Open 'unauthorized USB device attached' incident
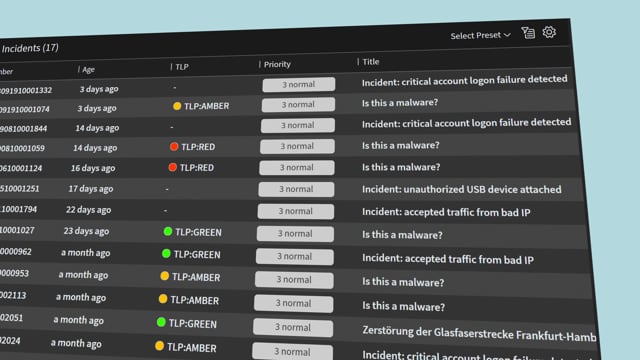640x360 pixels. coord(462,189)
